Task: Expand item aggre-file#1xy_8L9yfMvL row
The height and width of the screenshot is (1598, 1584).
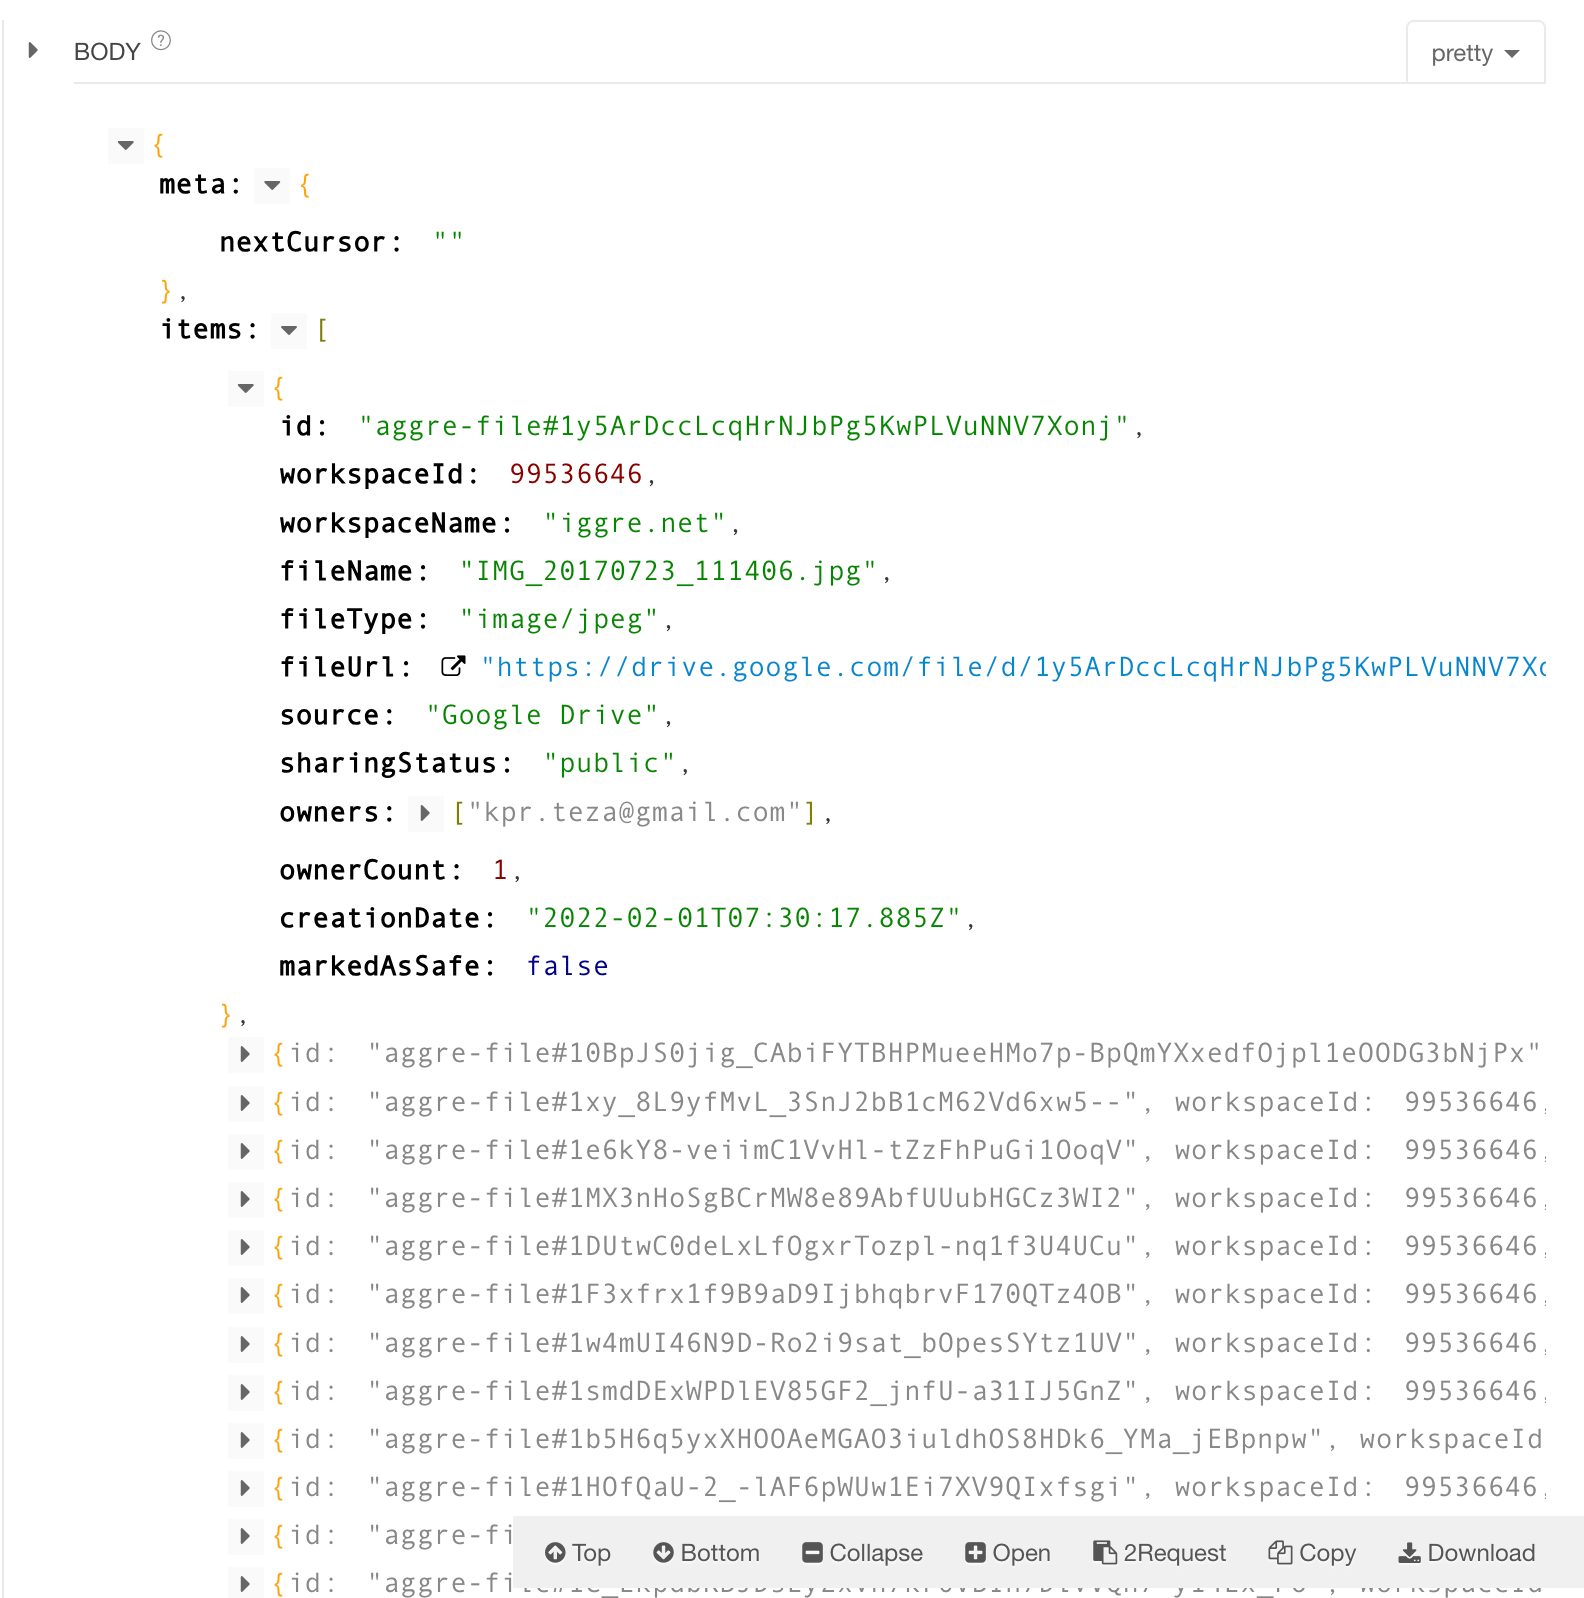Action: pyautogui.click(x=245, y=1103)
